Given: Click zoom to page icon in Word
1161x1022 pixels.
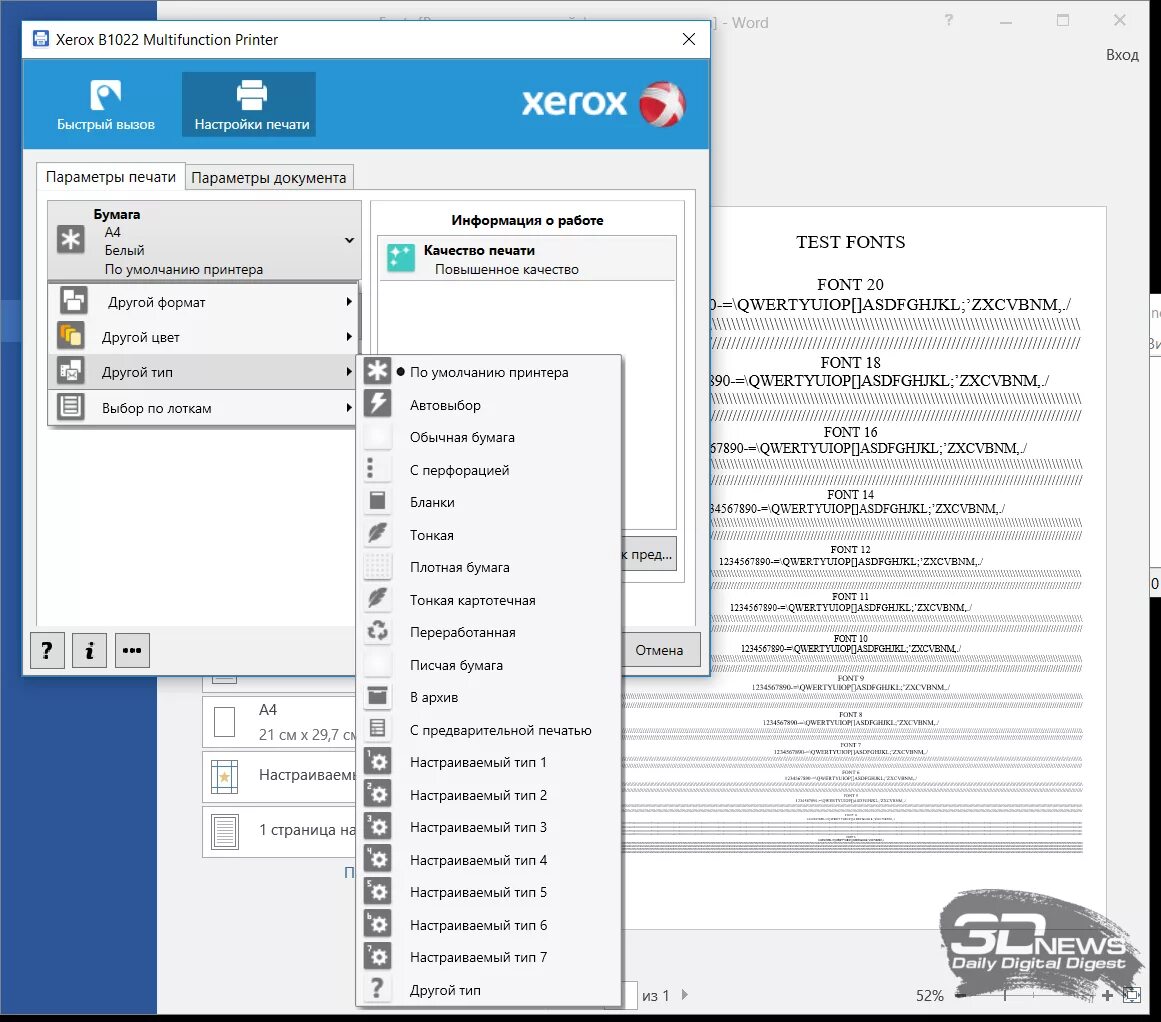Looking at the screenshot, I should click(1131, 995).
